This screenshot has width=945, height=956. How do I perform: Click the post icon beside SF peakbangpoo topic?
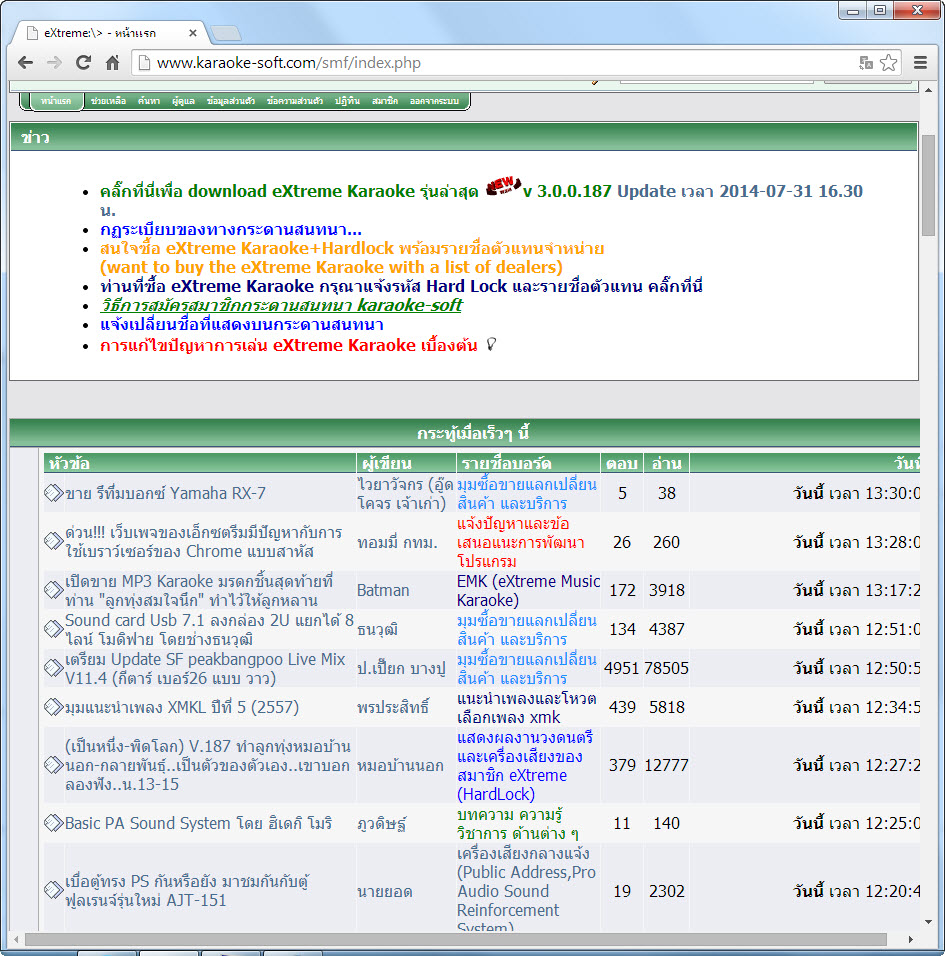click(54, 668)
